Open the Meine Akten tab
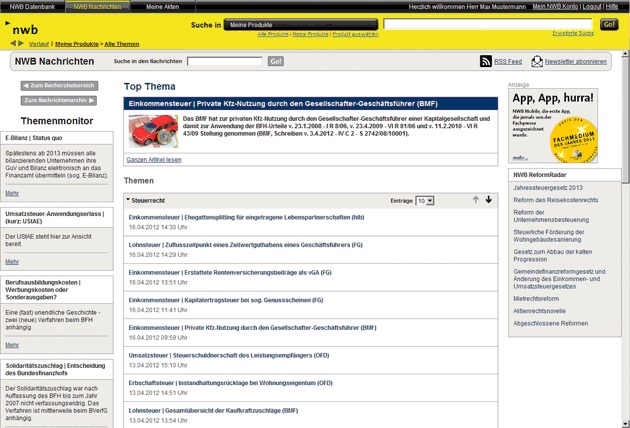Viewport: 630px width, 428px height. coord(164,6)
